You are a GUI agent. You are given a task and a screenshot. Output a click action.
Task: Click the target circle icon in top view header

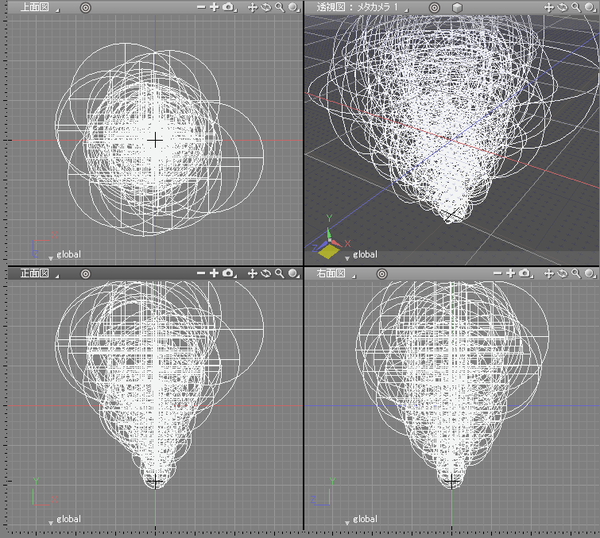click(85, 7)
